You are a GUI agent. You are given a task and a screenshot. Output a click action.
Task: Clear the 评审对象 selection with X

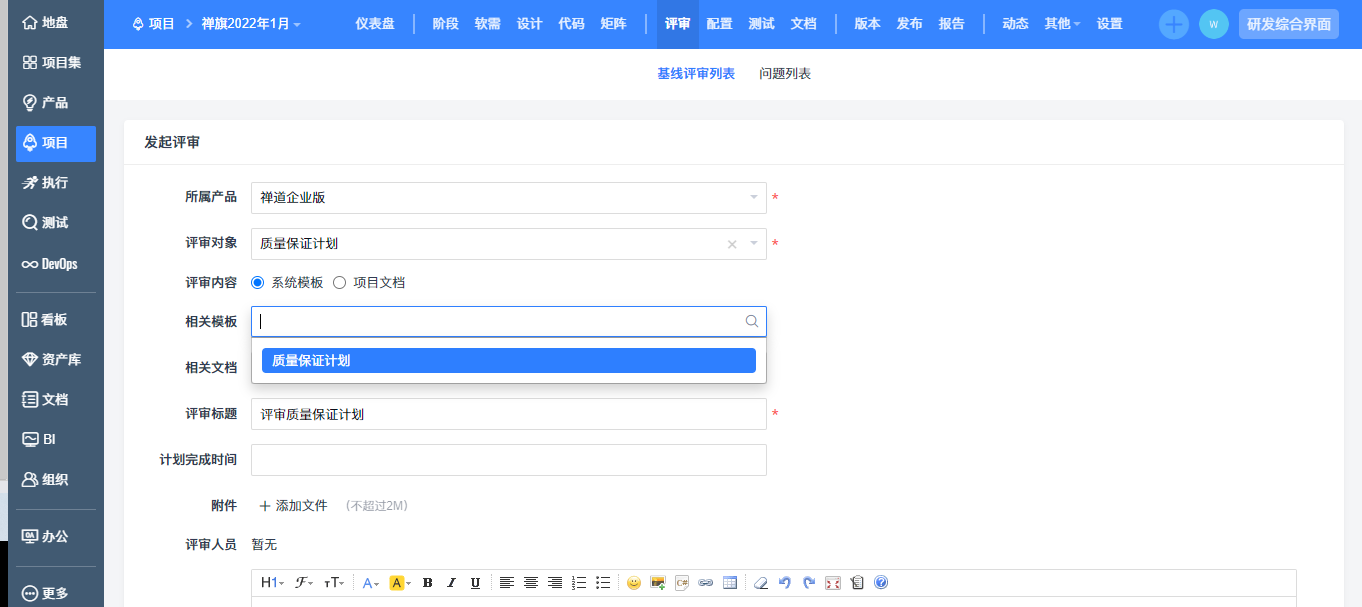click(732, 244)
